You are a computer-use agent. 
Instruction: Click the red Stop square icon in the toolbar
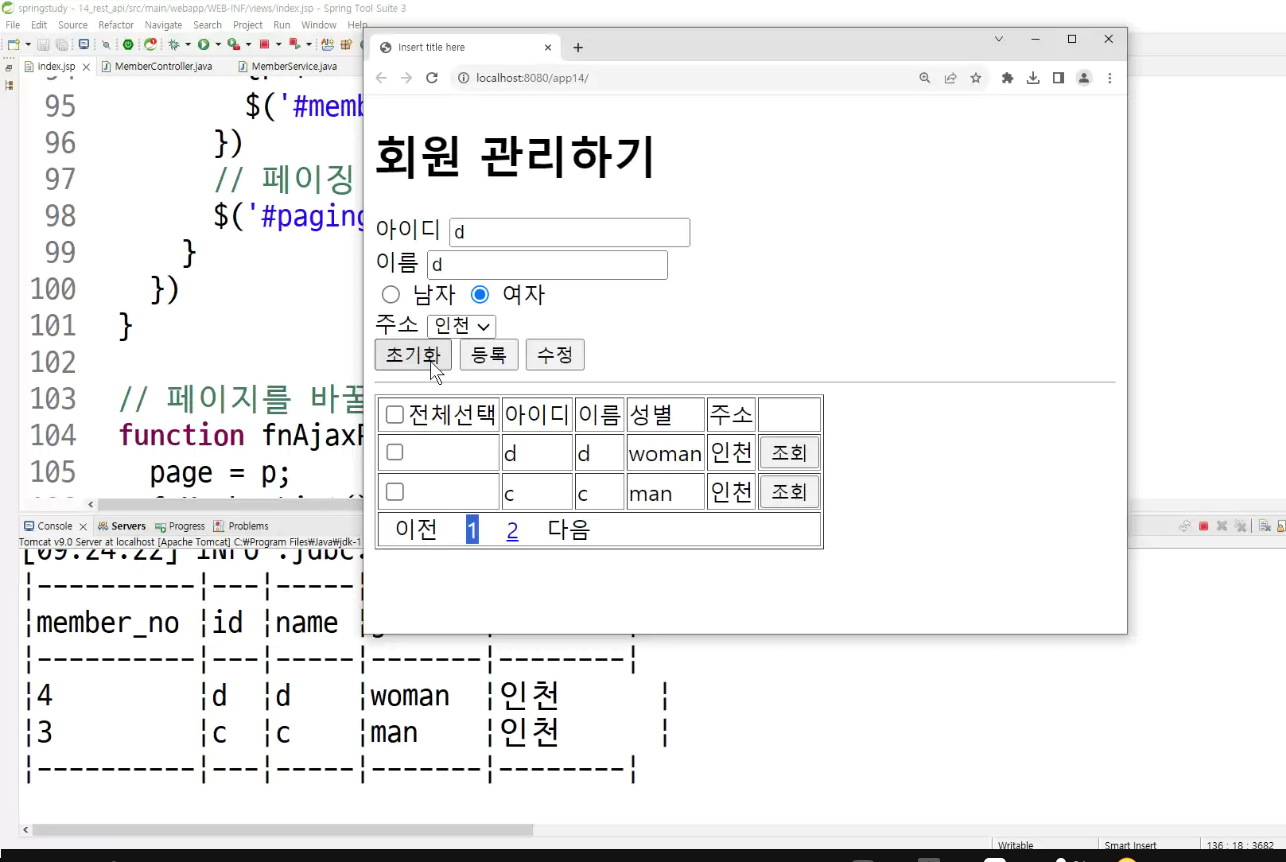[x=264, y=45]
